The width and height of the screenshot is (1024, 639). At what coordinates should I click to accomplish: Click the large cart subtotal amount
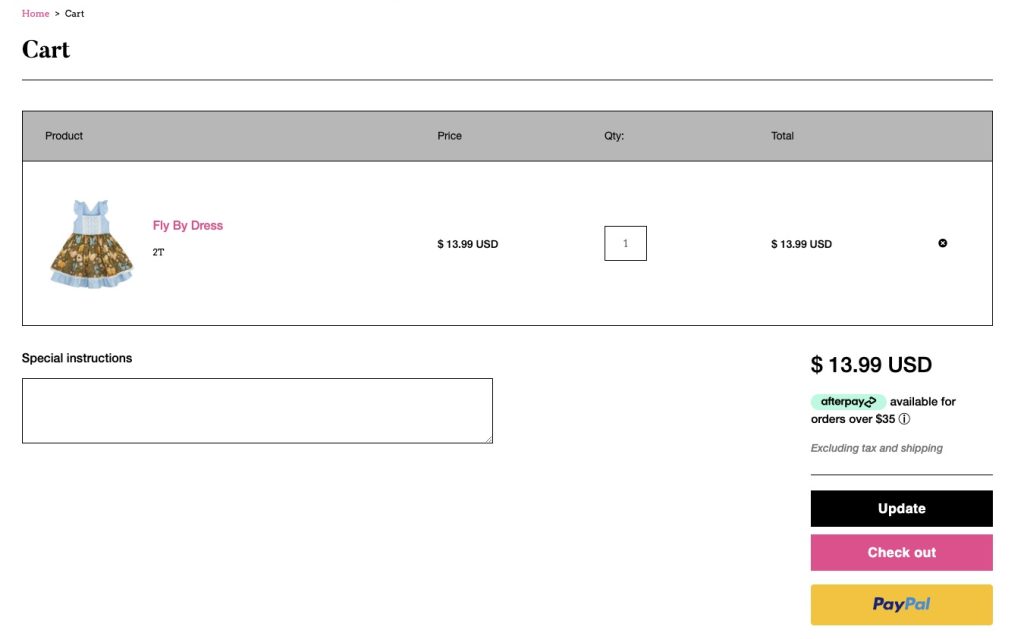(x=871, y=365)
